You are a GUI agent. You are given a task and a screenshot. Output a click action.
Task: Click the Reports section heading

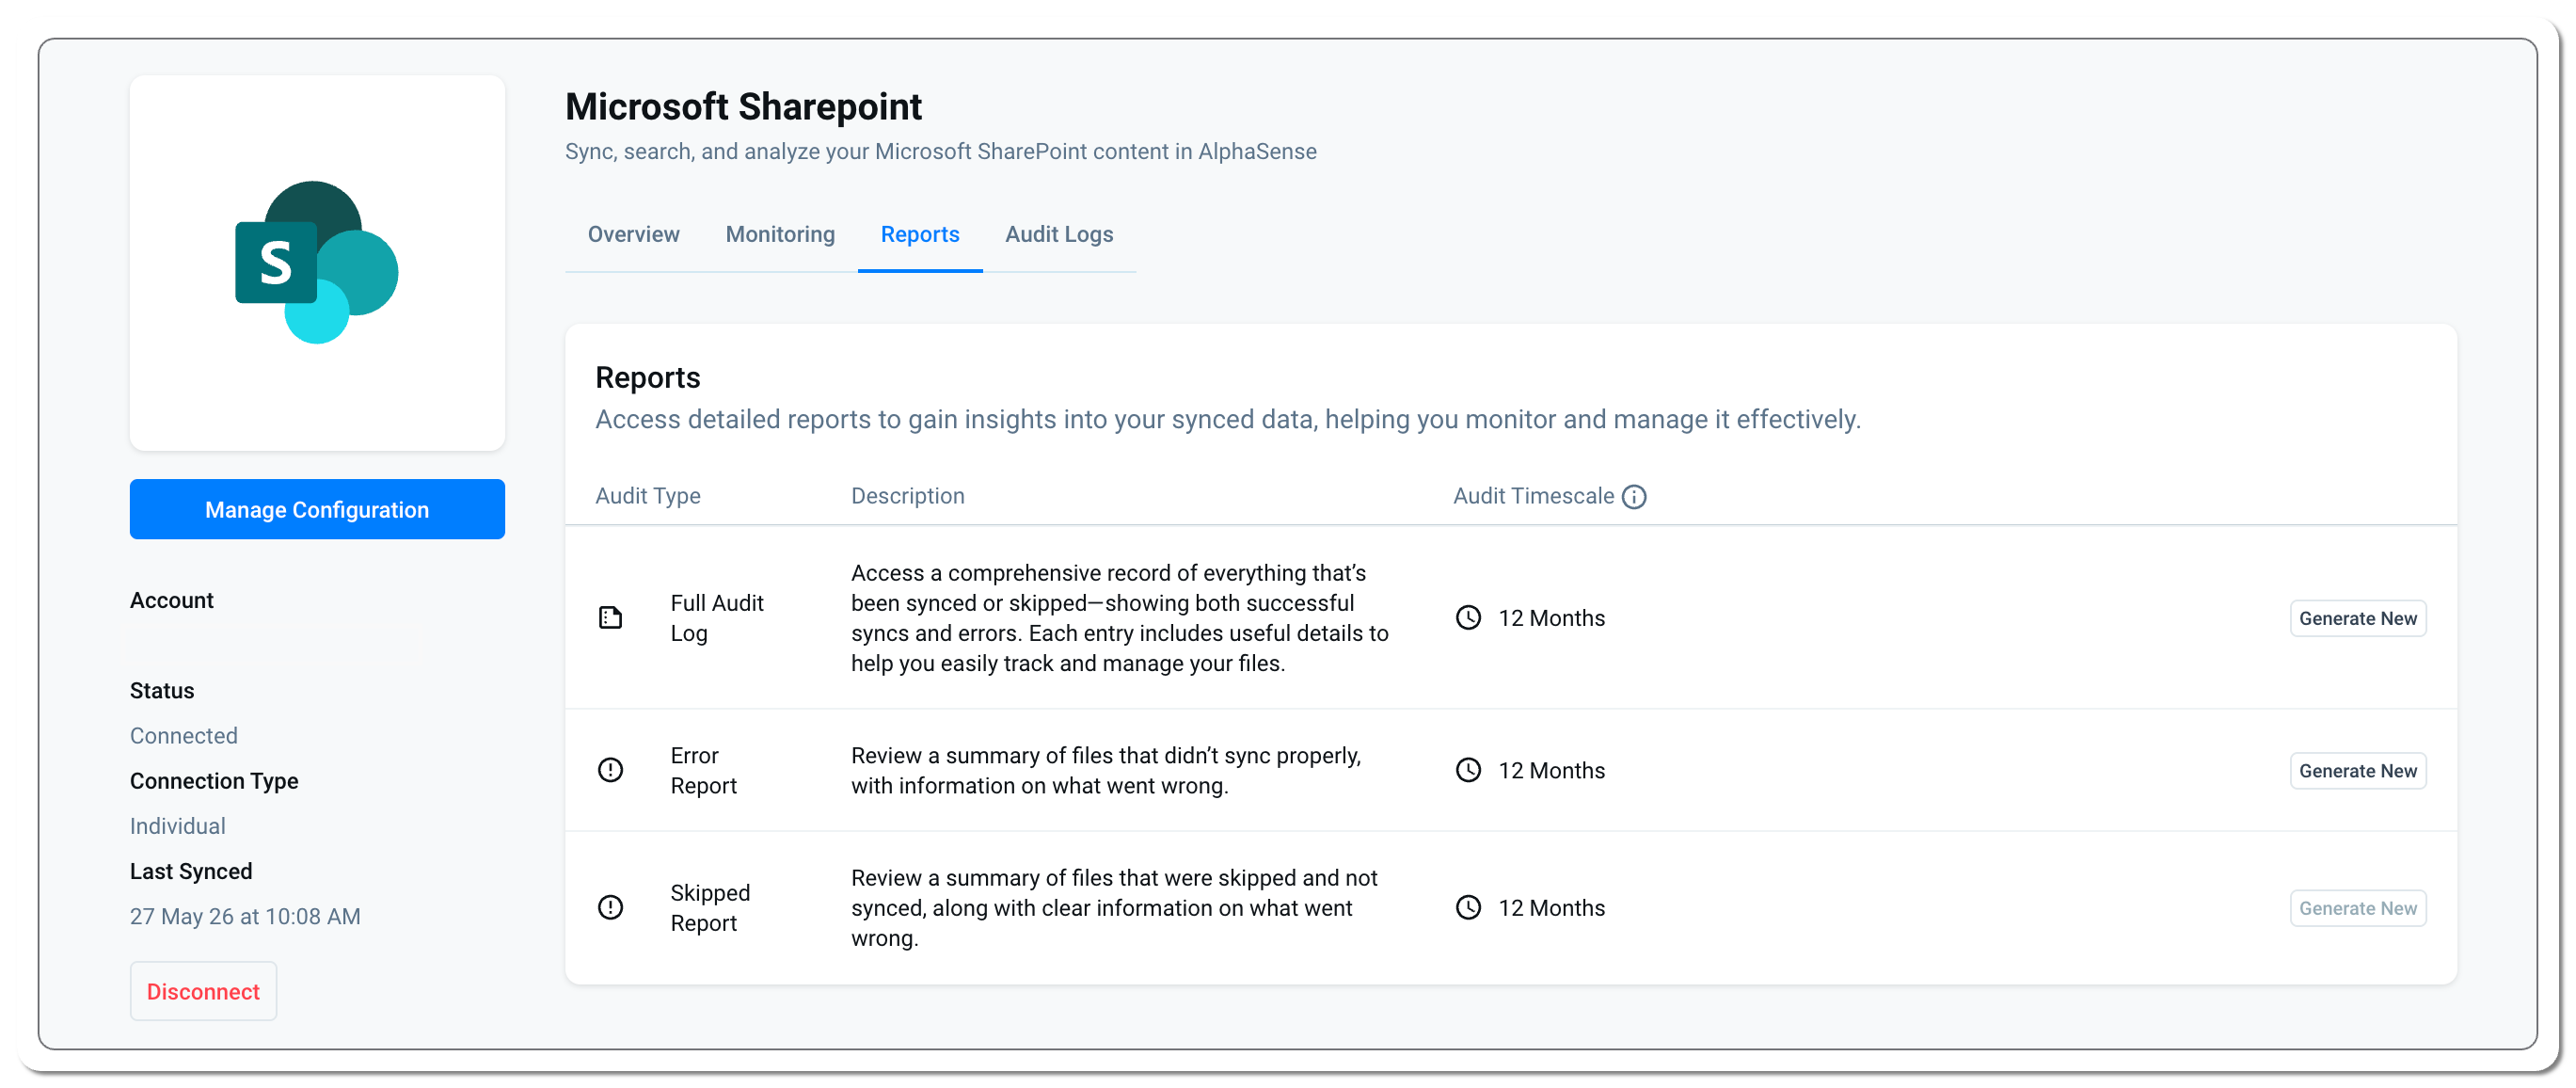(x=648, y=377)
